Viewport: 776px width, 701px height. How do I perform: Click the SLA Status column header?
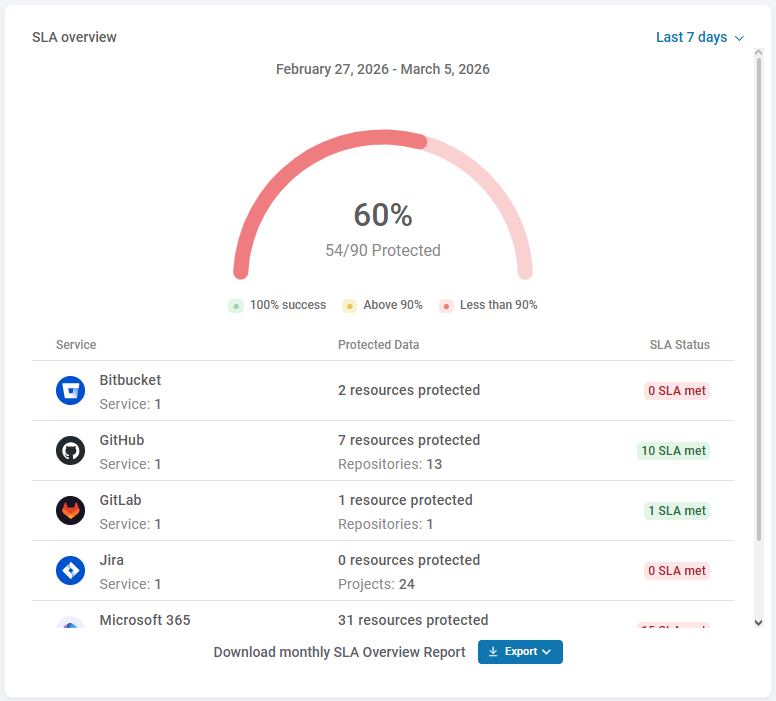click(x=679, y=345)
